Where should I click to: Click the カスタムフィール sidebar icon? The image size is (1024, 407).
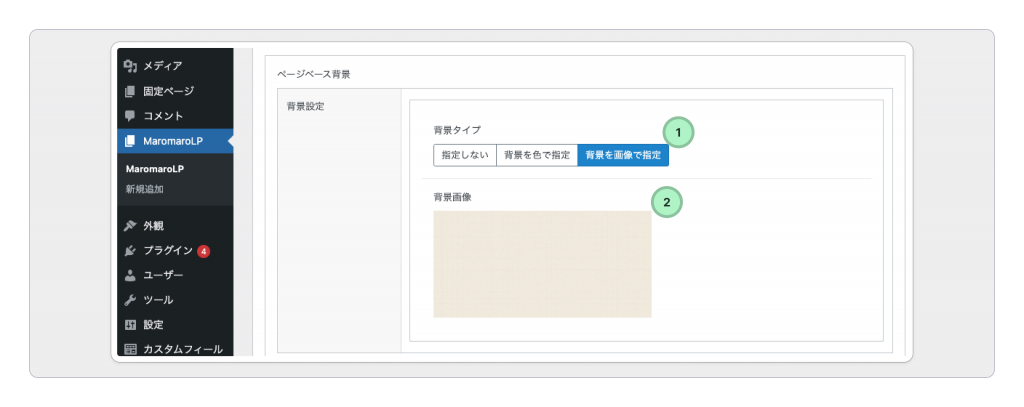(x=130, y=349)
